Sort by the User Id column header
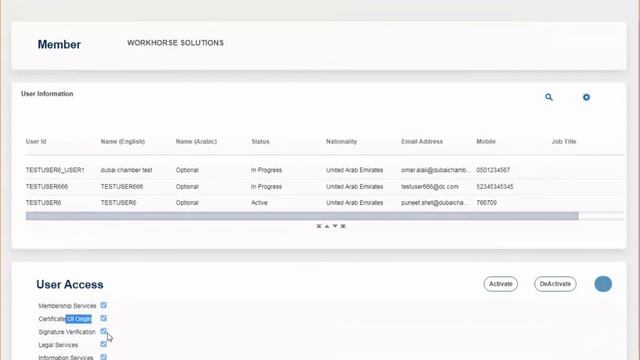640x360 pixels. click(x=36, y=142)
